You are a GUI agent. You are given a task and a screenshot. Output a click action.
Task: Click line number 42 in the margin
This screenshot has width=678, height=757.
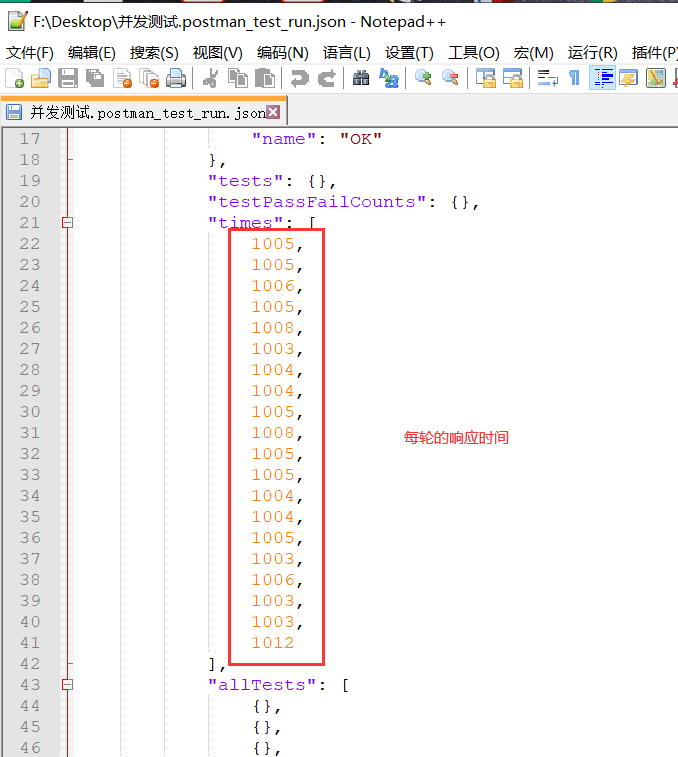(x=30, y=664)
